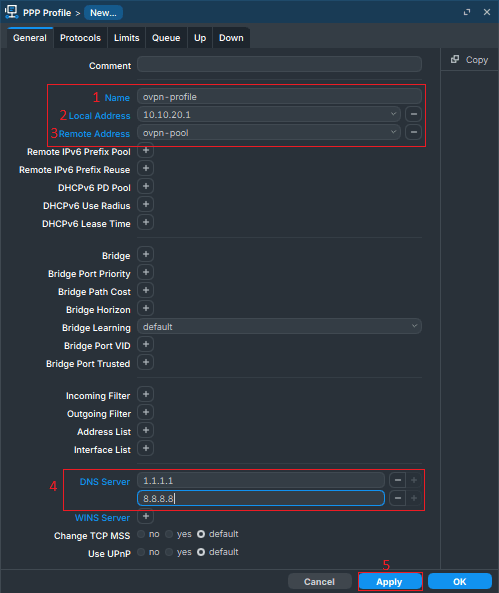Viewport: 499px width, 593px height.
Task: Add a Bridge Port Trusted value
Action: tap(146, 363)
